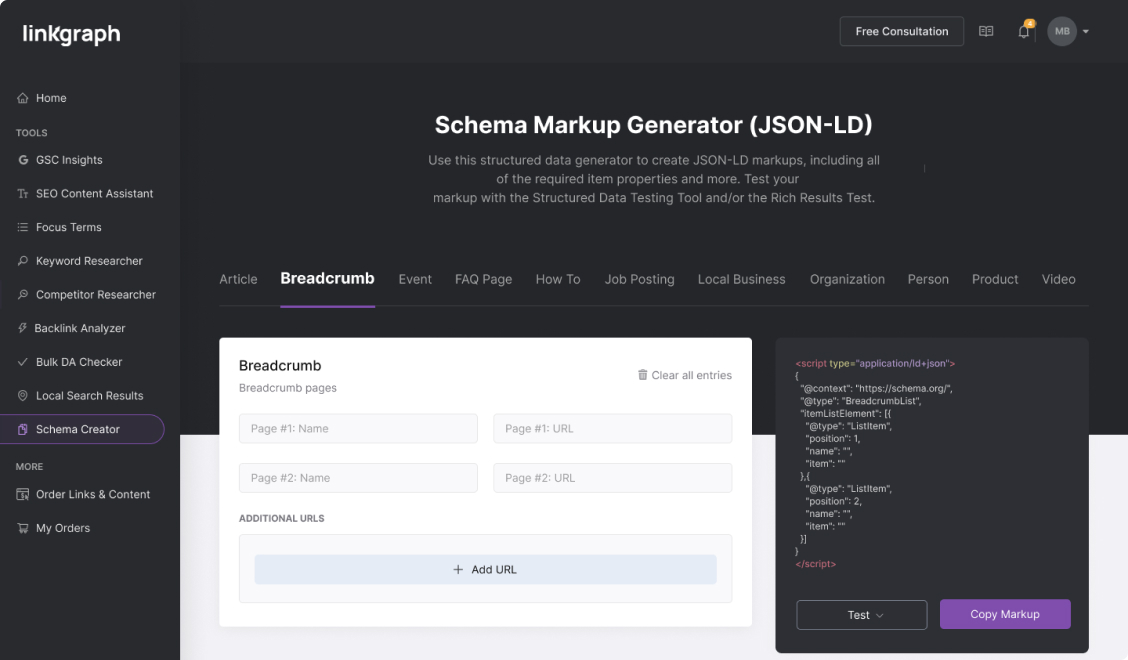The image size is (1128, 660).
Task: Click the "ADDITIONAL URLS" label
Action: pyautogui.click(x=281, y=518)
